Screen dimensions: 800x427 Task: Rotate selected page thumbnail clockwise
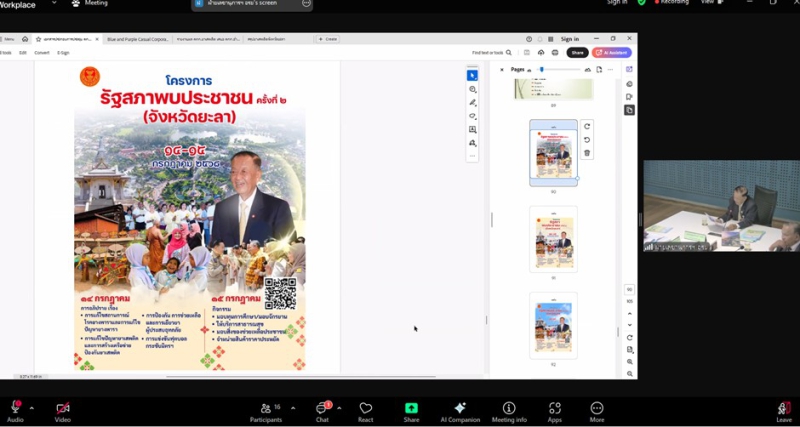pyautogui.click(x=587, y=126)
